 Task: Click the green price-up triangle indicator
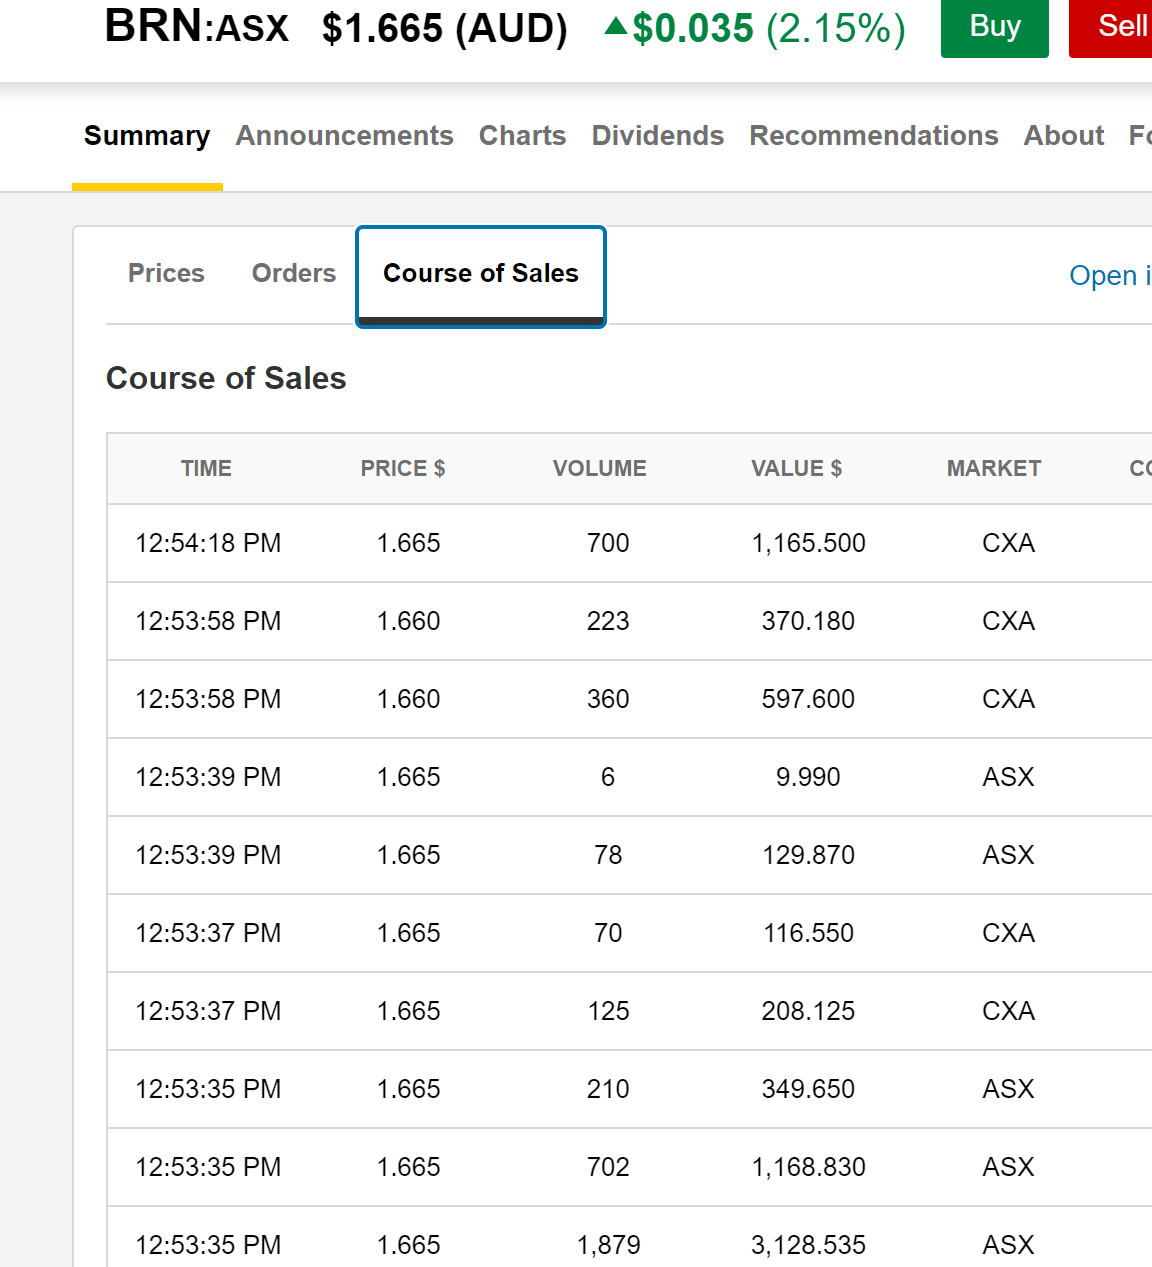tap(616, 27)
